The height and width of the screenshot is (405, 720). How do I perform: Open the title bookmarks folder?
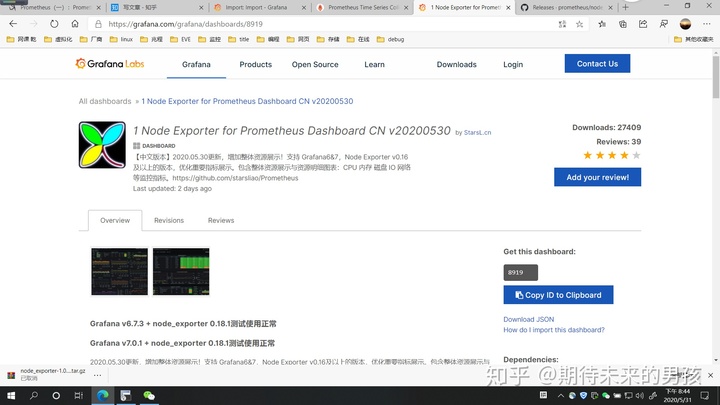click(x=238, y=39)
